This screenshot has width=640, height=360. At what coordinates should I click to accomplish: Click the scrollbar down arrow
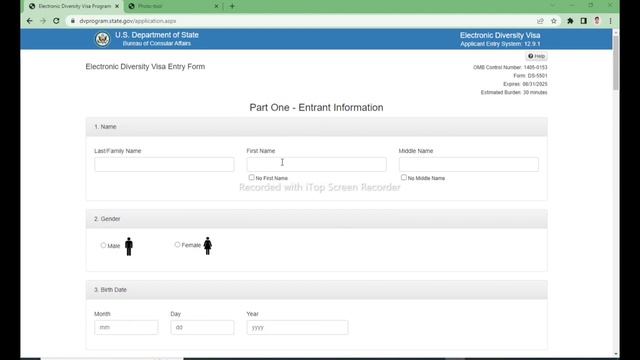[616, 354]
